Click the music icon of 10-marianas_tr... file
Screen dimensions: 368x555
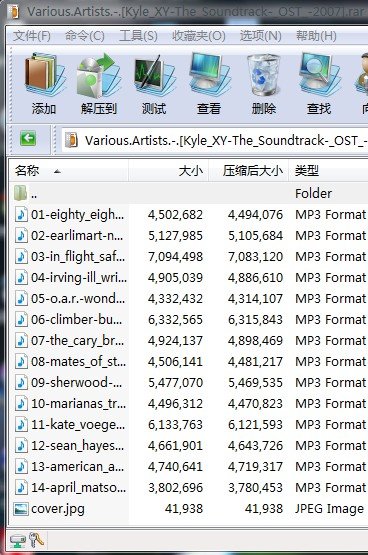[21, 404]
